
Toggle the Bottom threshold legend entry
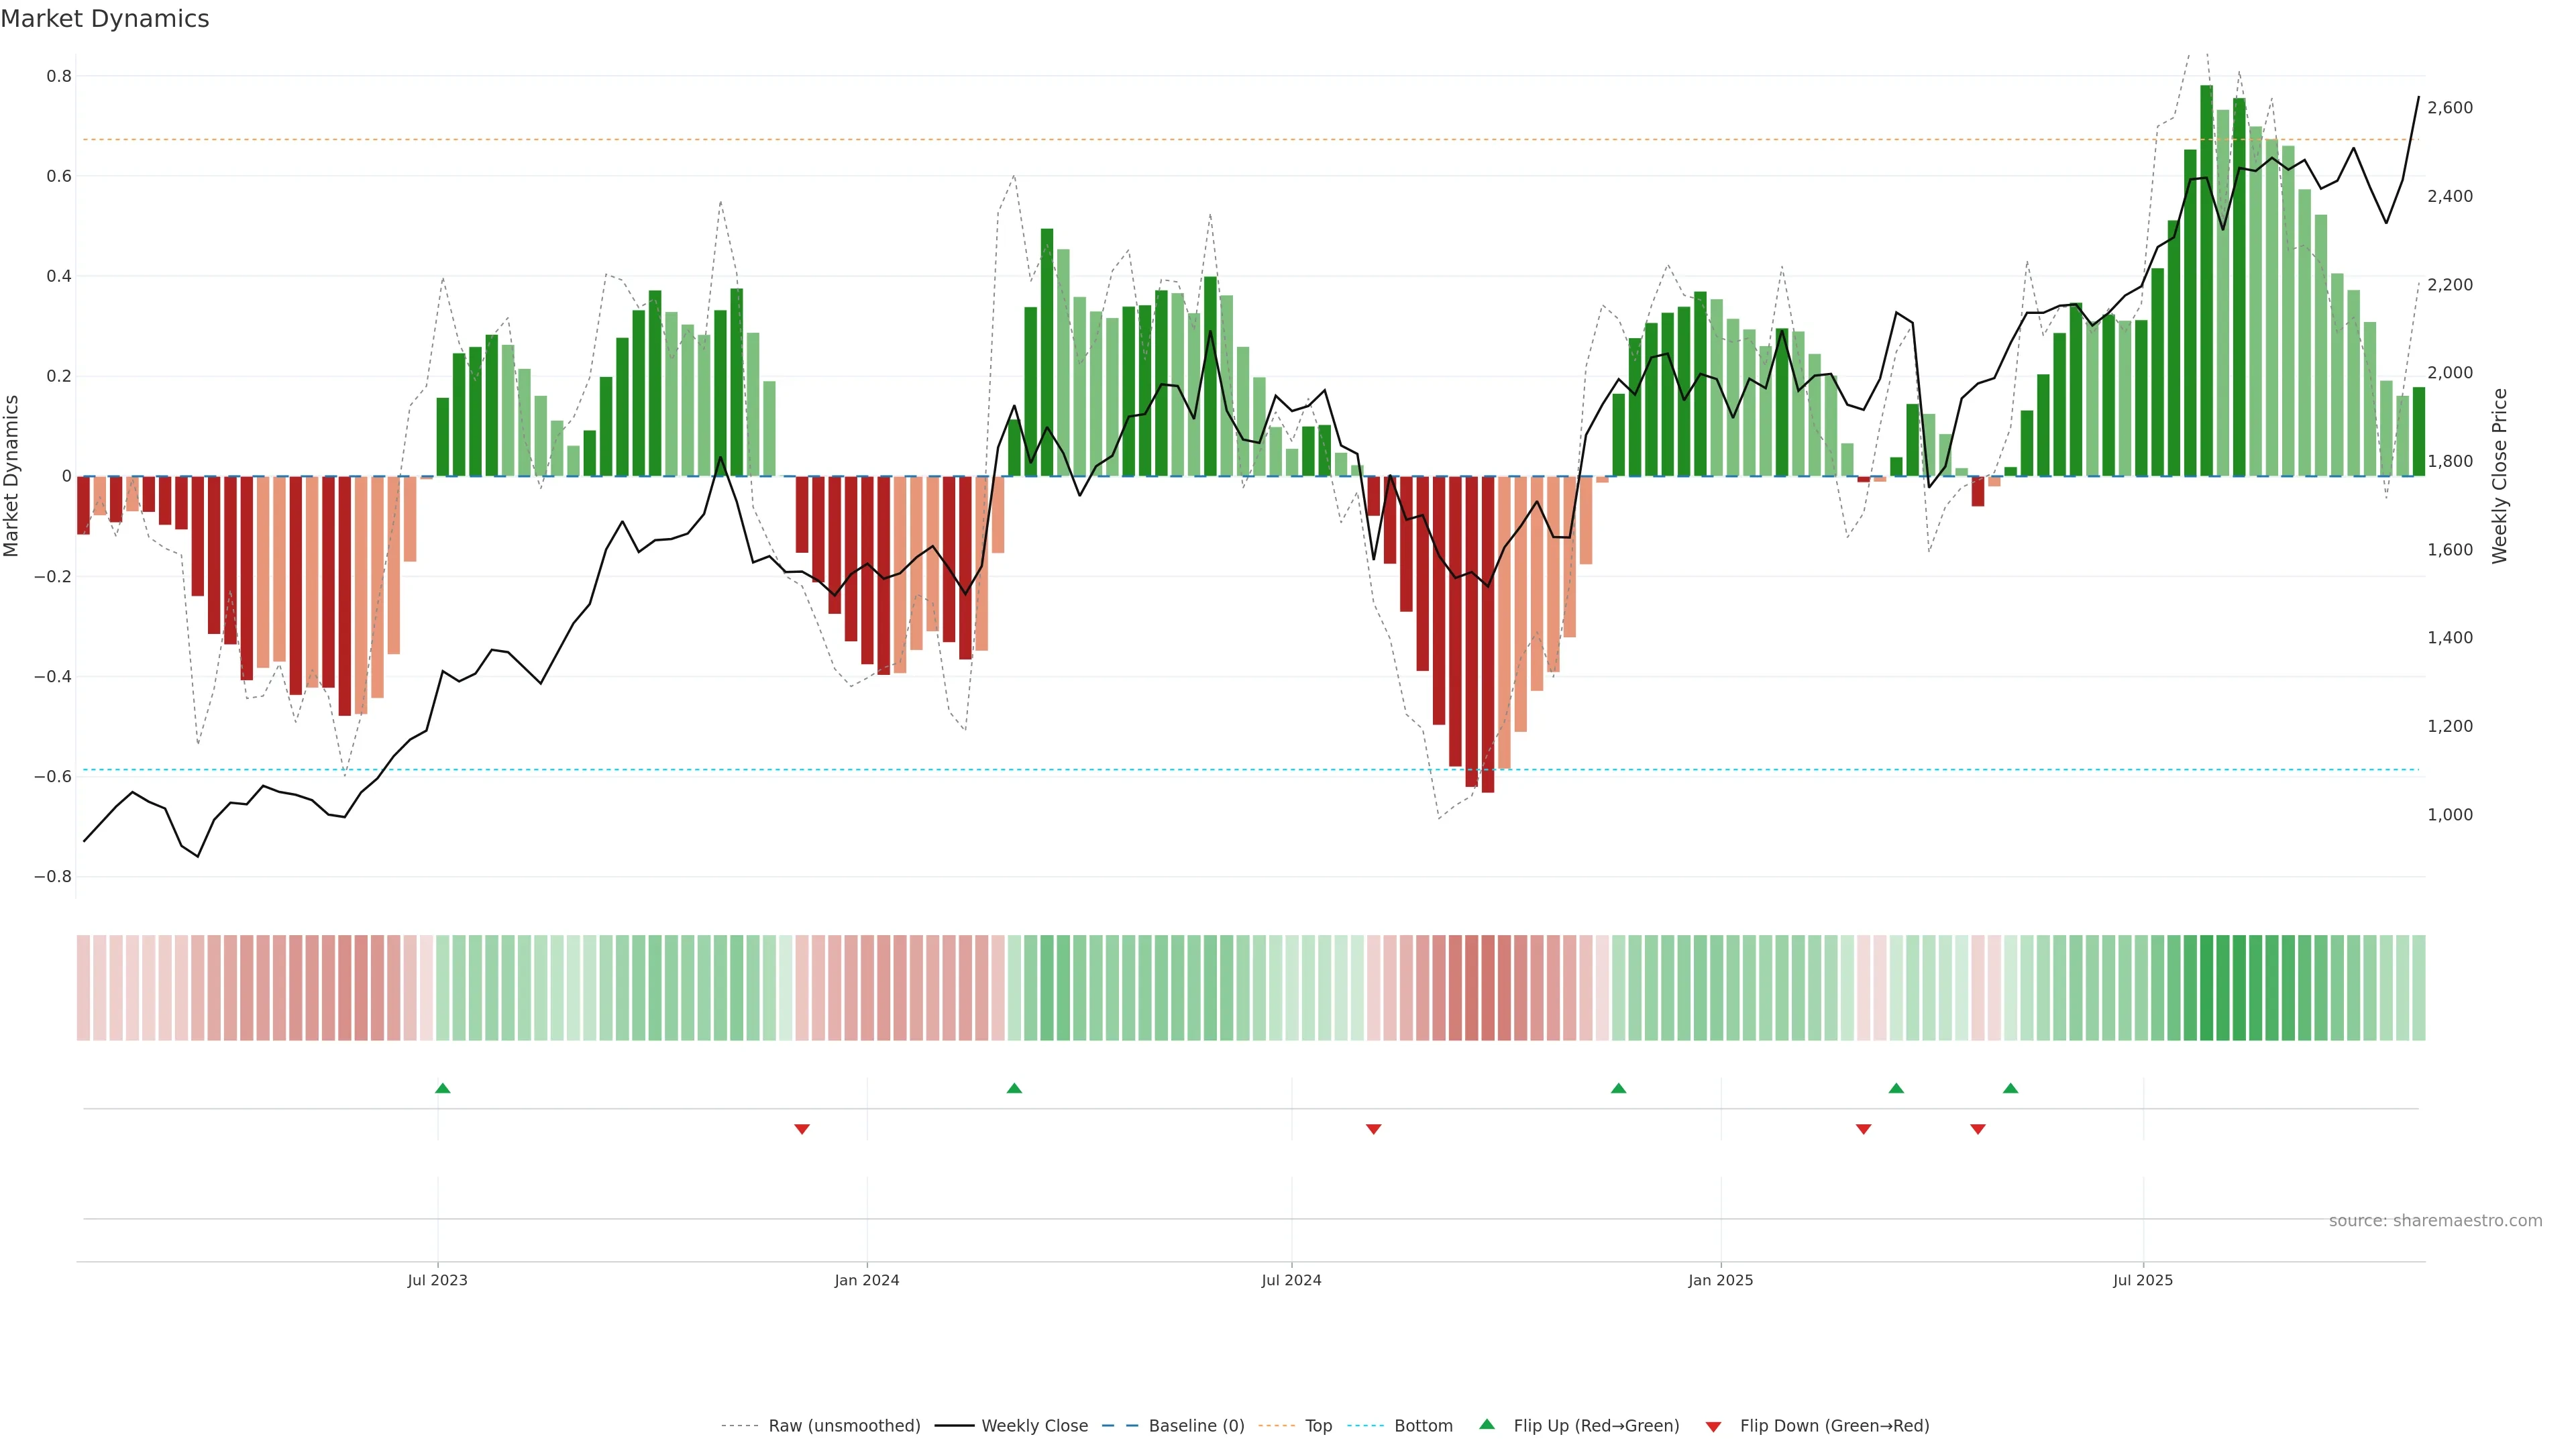click(1423, 1426)
